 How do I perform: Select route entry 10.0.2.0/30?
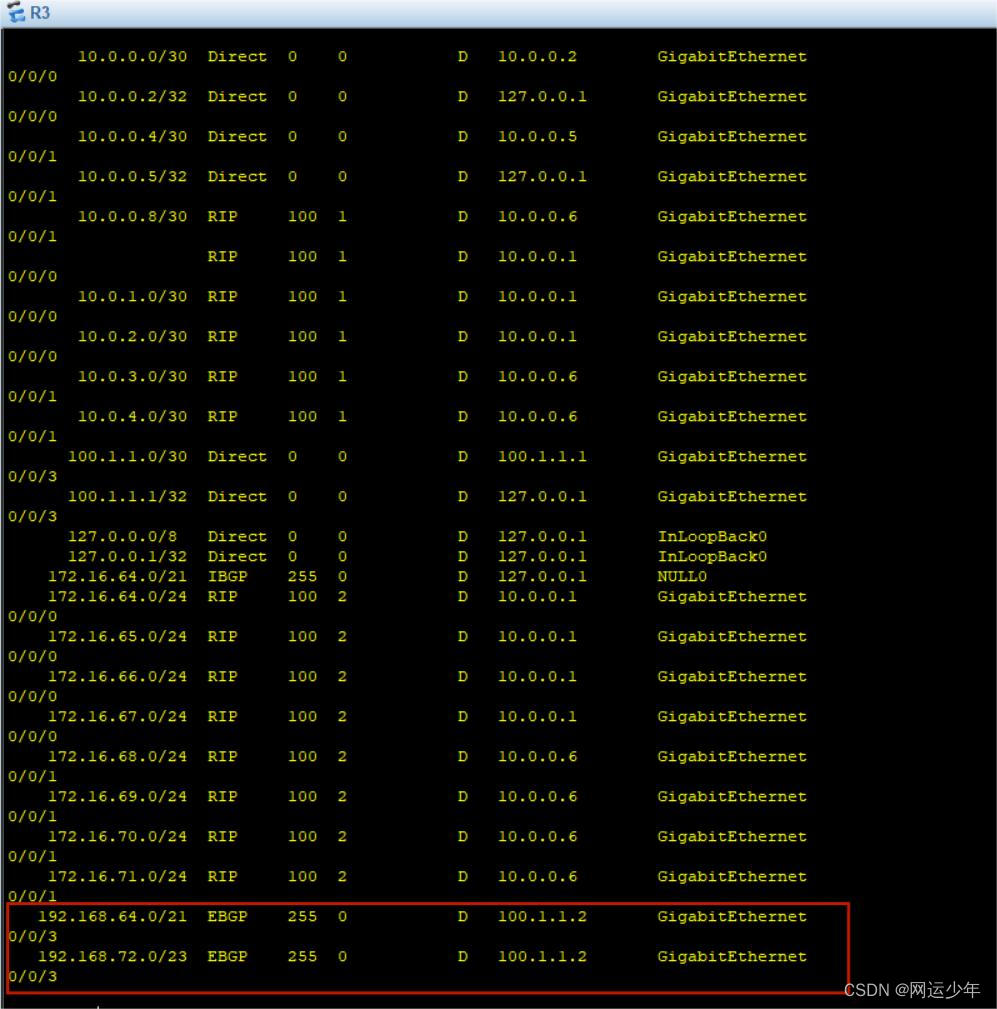(x=133, y=337)
